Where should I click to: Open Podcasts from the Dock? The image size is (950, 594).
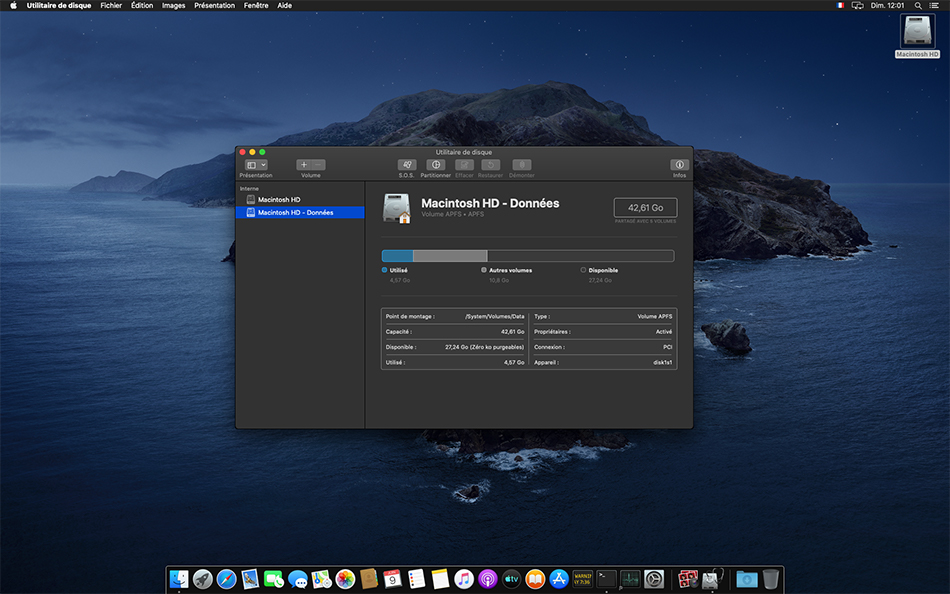(487, 579)
